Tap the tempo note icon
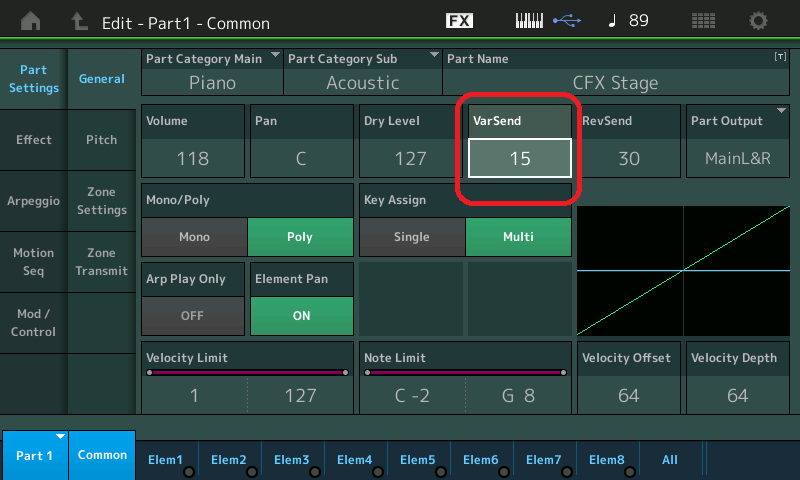 coord(609,21)
